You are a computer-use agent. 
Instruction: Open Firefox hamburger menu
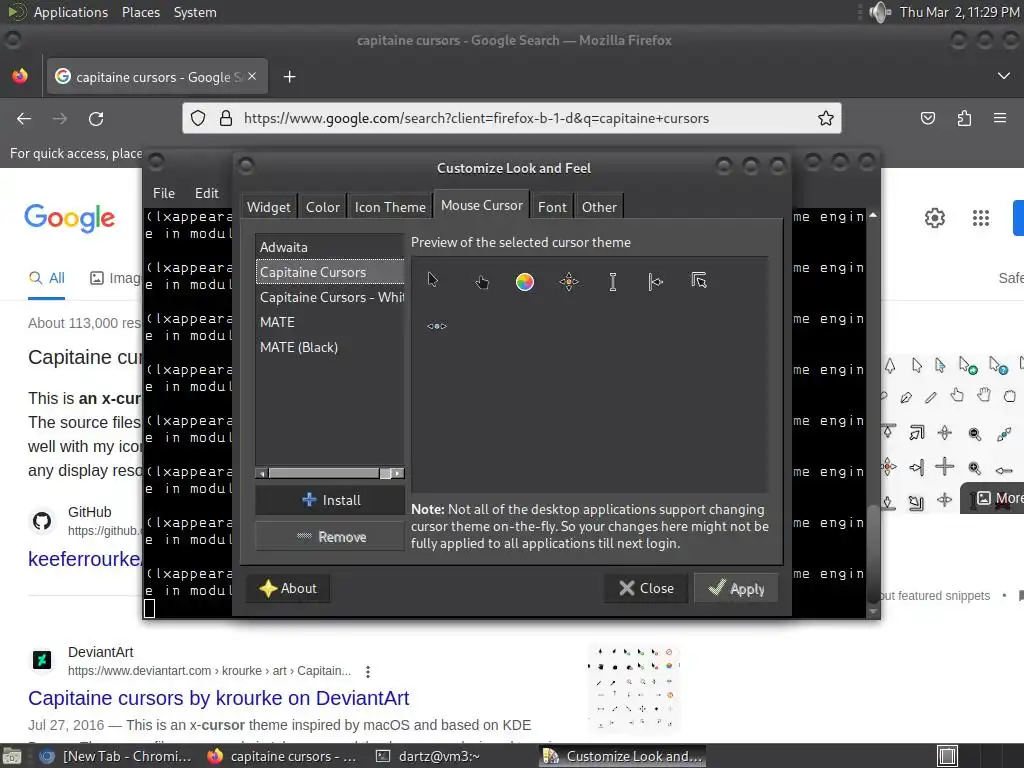pos(1000,118)
